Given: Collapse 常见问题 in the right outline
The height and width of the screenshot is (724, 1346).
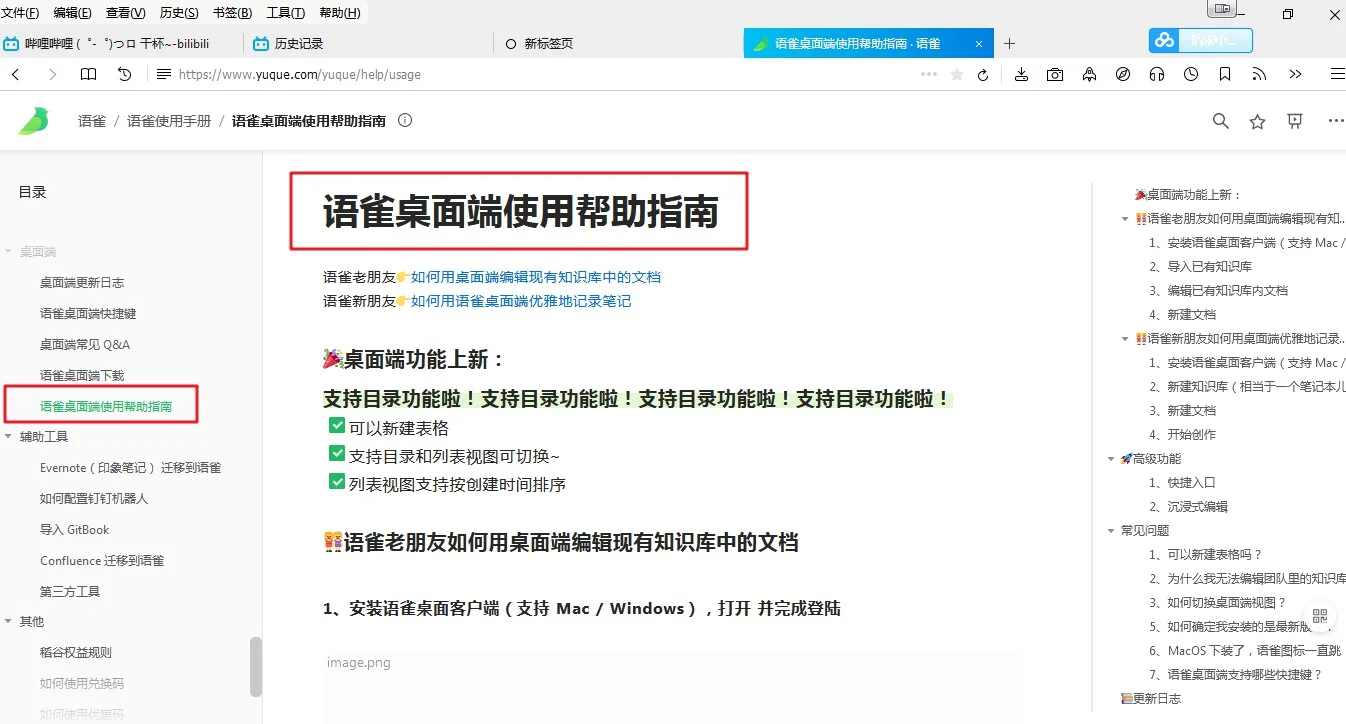Looking at the screenshot, I should point(1111,531).
